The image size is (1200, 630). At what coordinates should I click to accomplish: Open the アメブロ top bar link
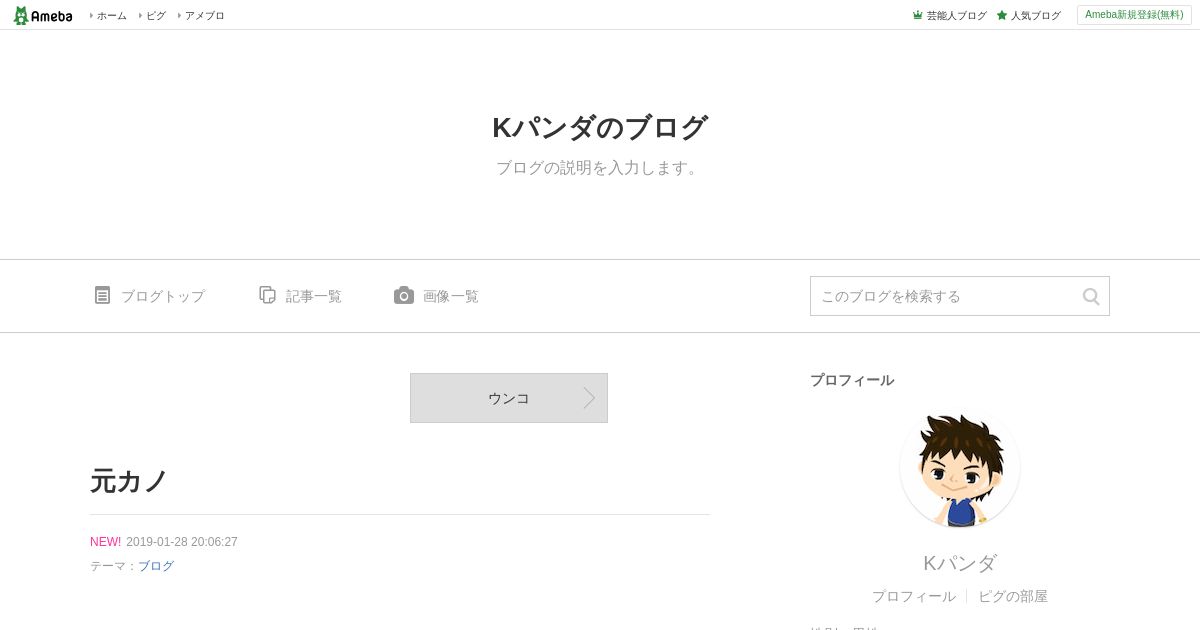[204, 16]
